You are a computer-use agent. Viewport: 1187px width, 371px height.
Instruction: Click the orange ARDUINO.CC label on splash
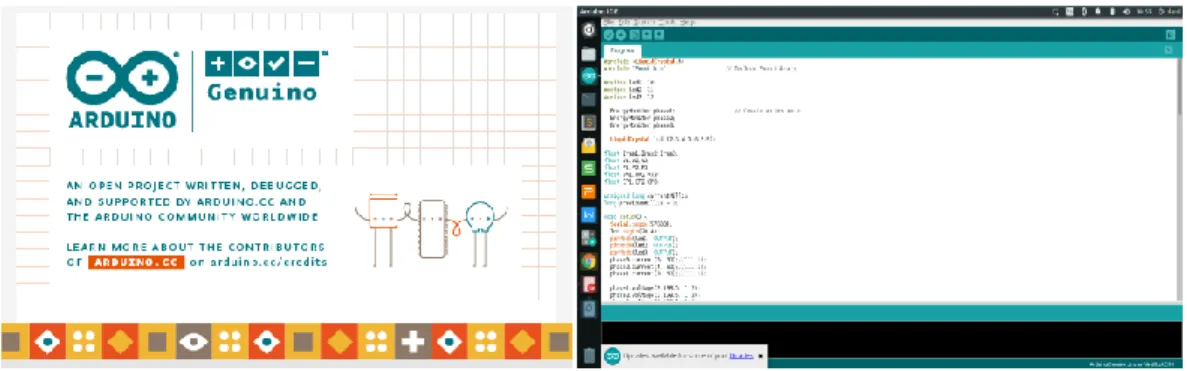tap(136, 262)
